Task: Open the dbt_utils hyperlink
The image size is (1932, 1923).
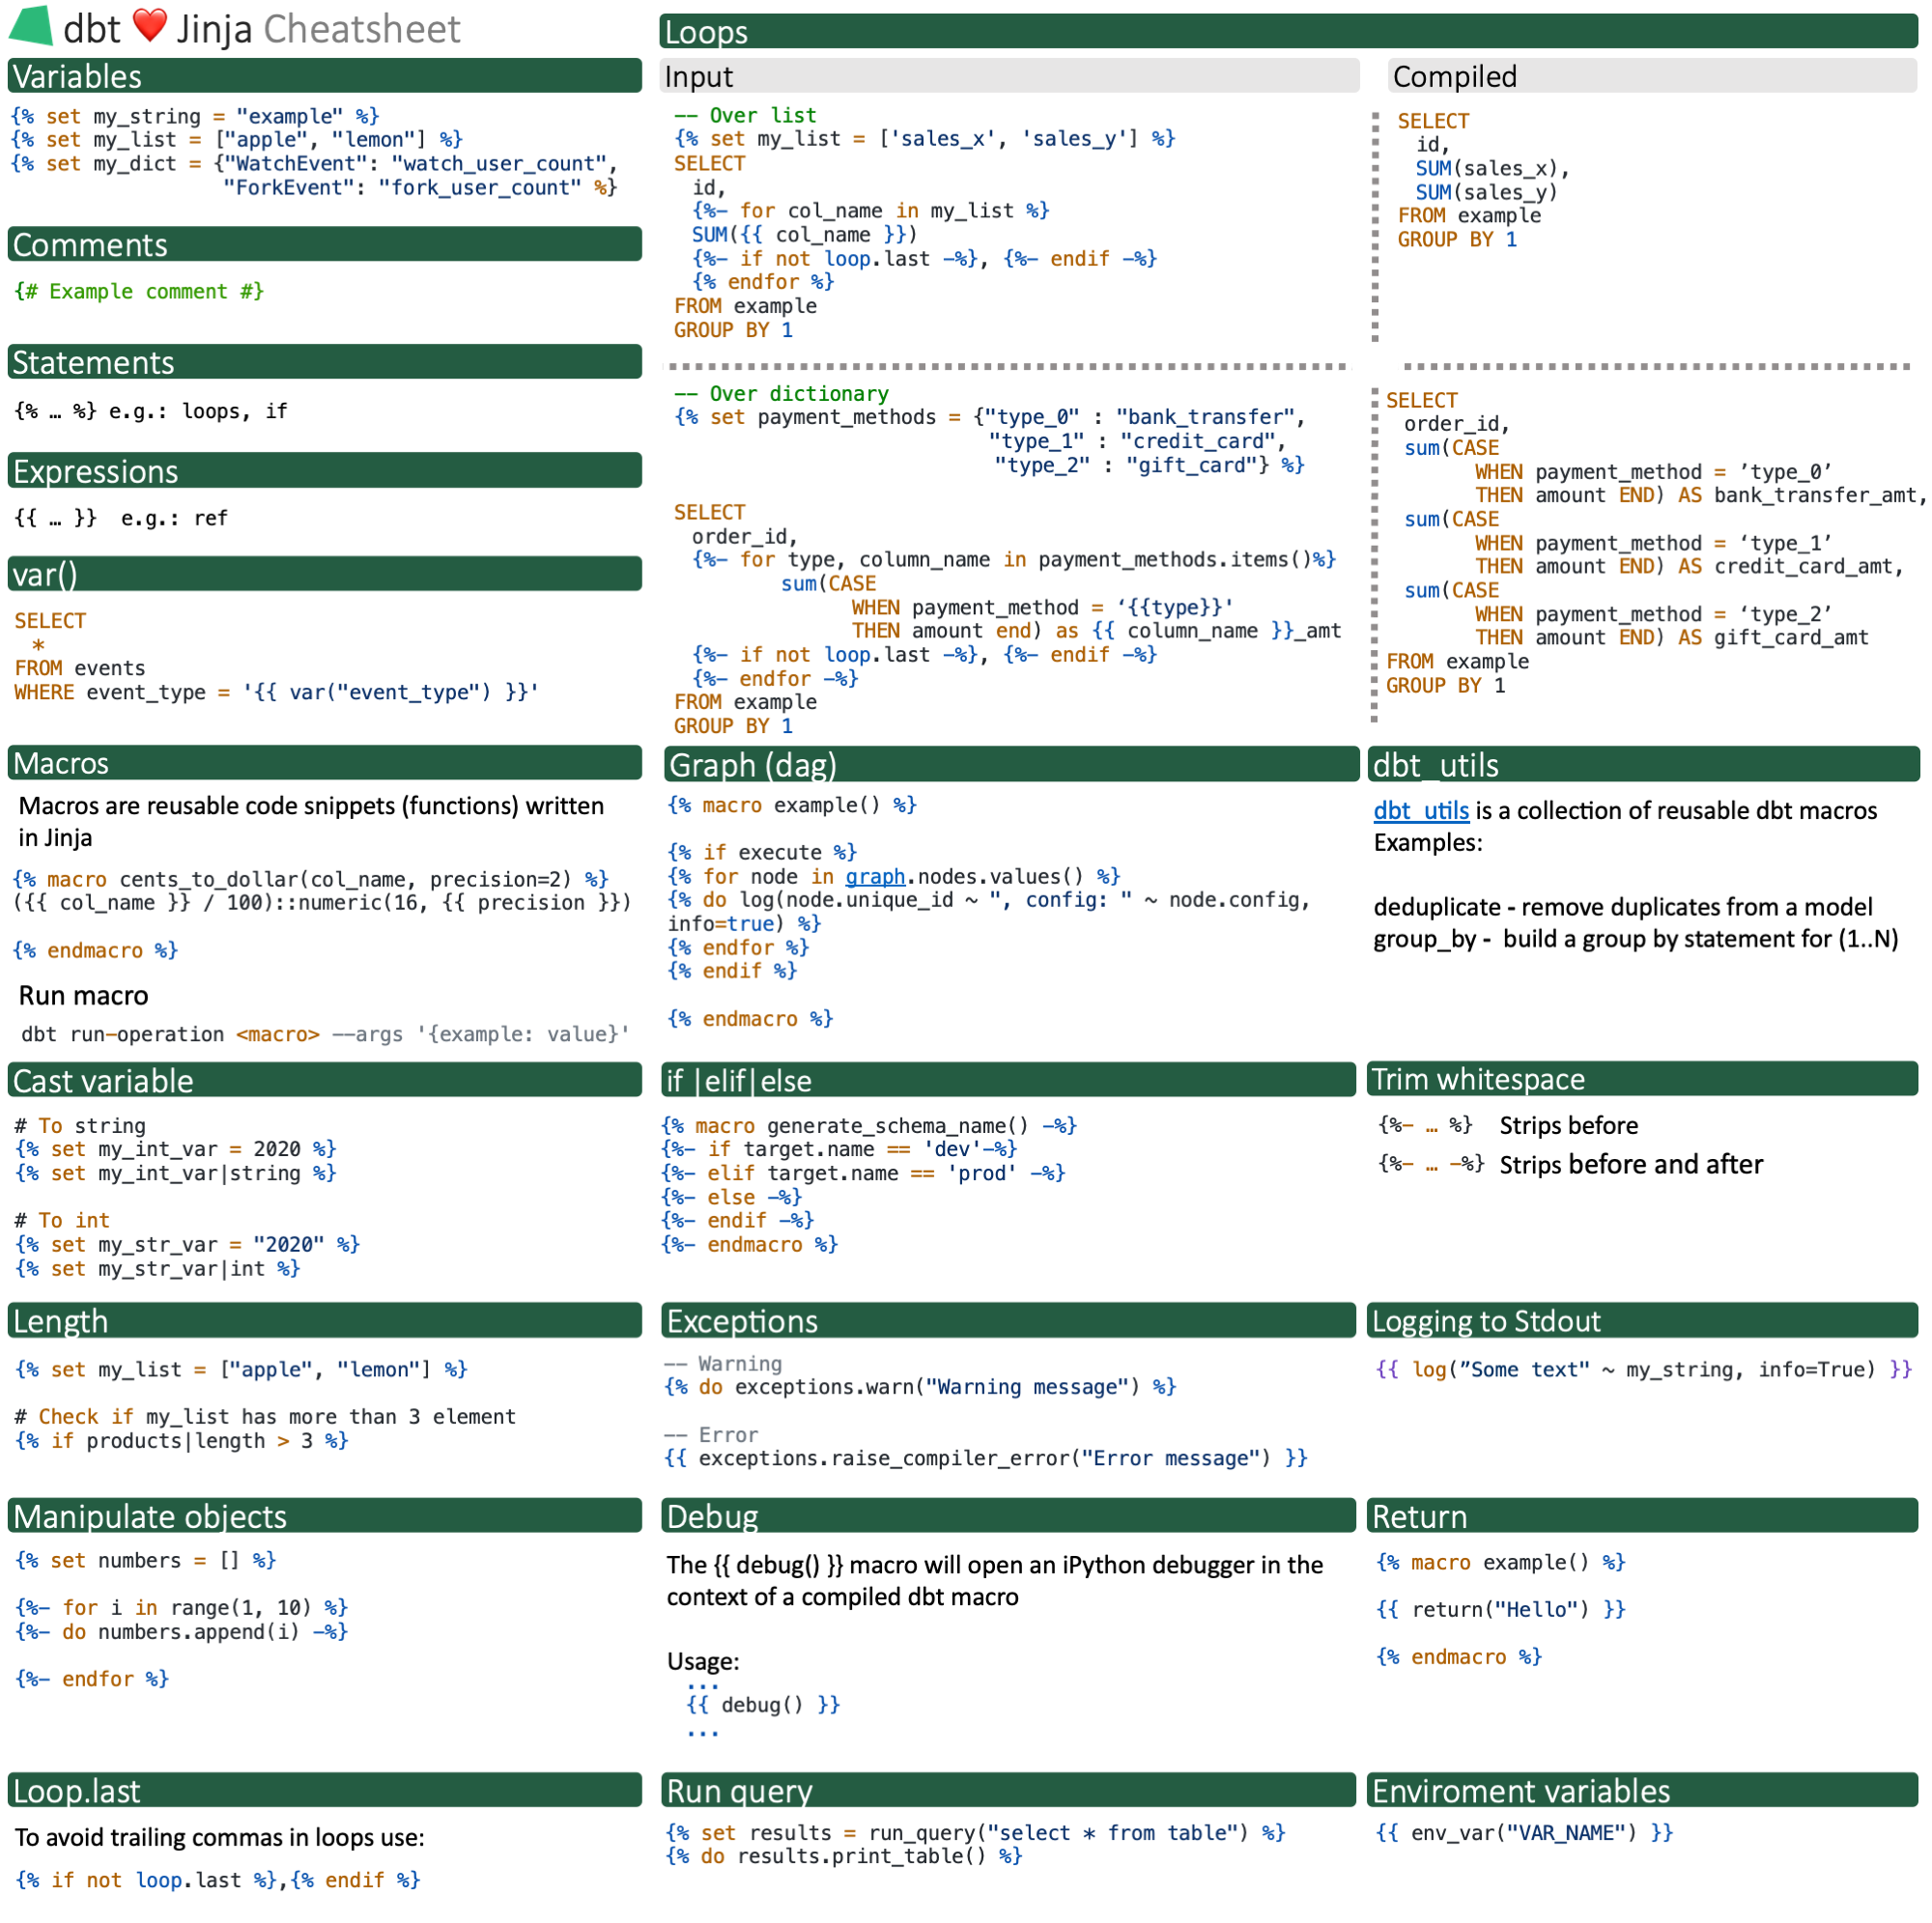Action: tap(1420, 811)
